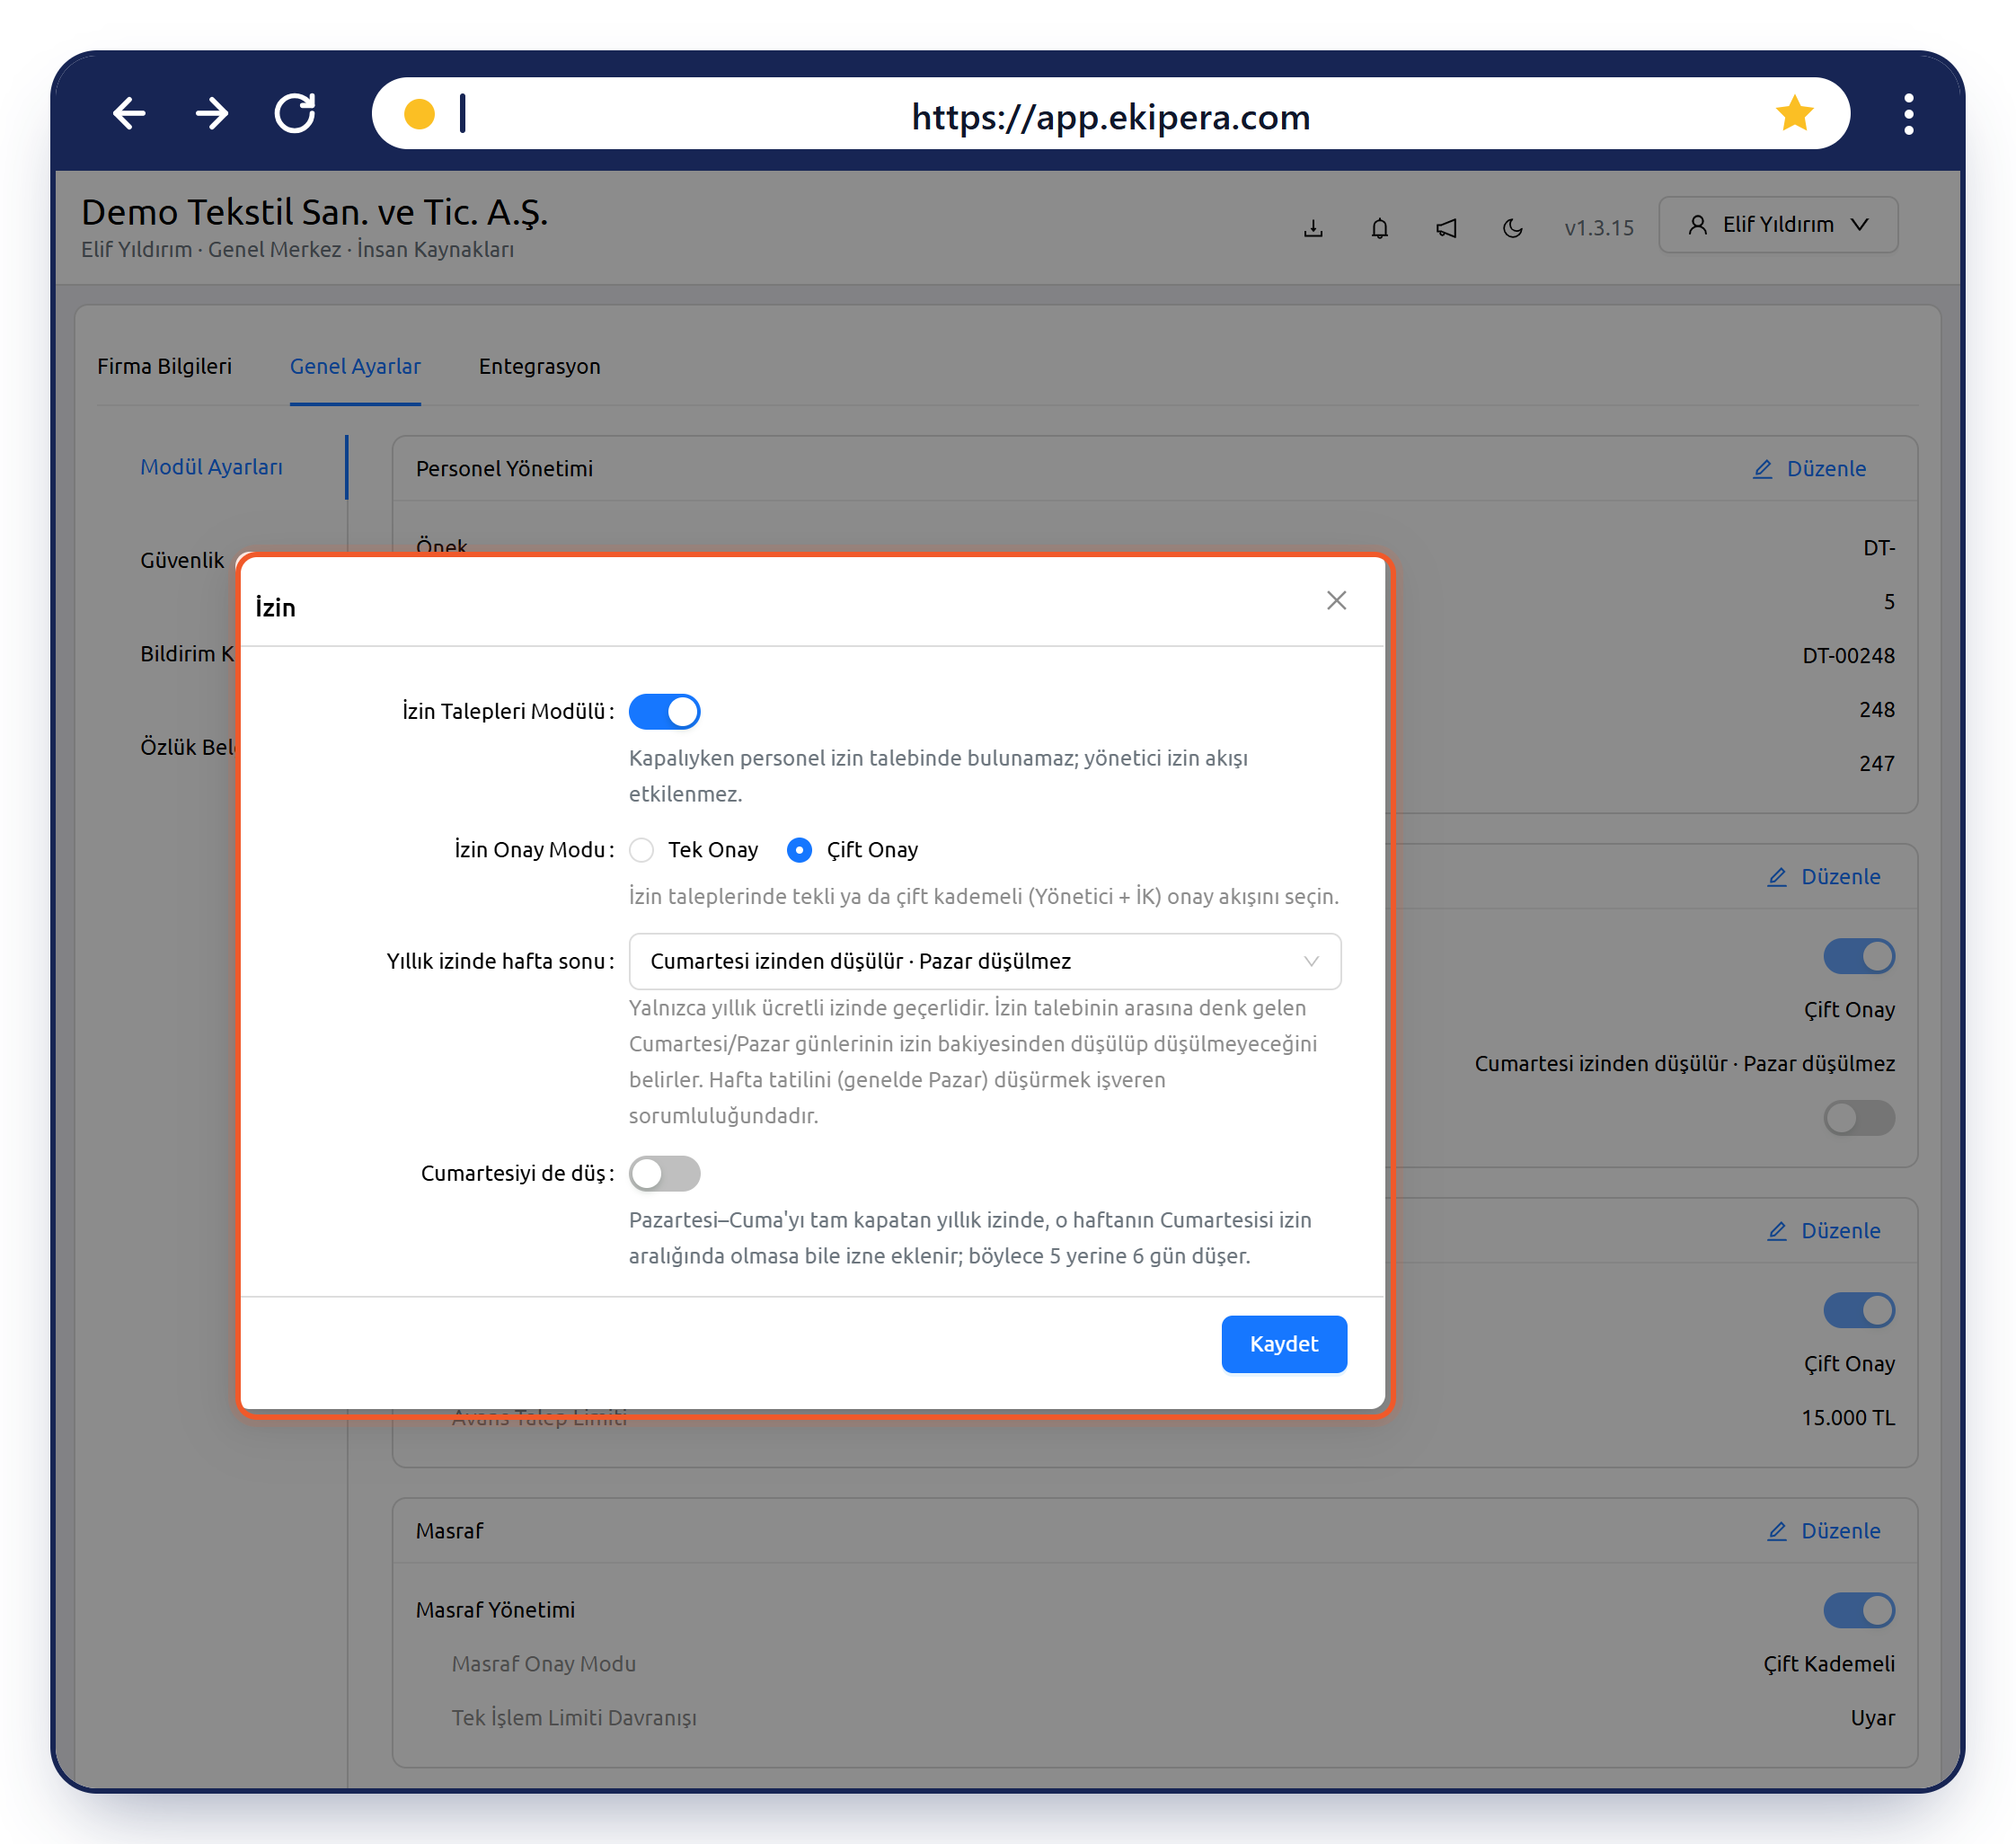The image size is (2016, 1844).
Task: Click the DT-00248 value
Action: (1848, 655)
